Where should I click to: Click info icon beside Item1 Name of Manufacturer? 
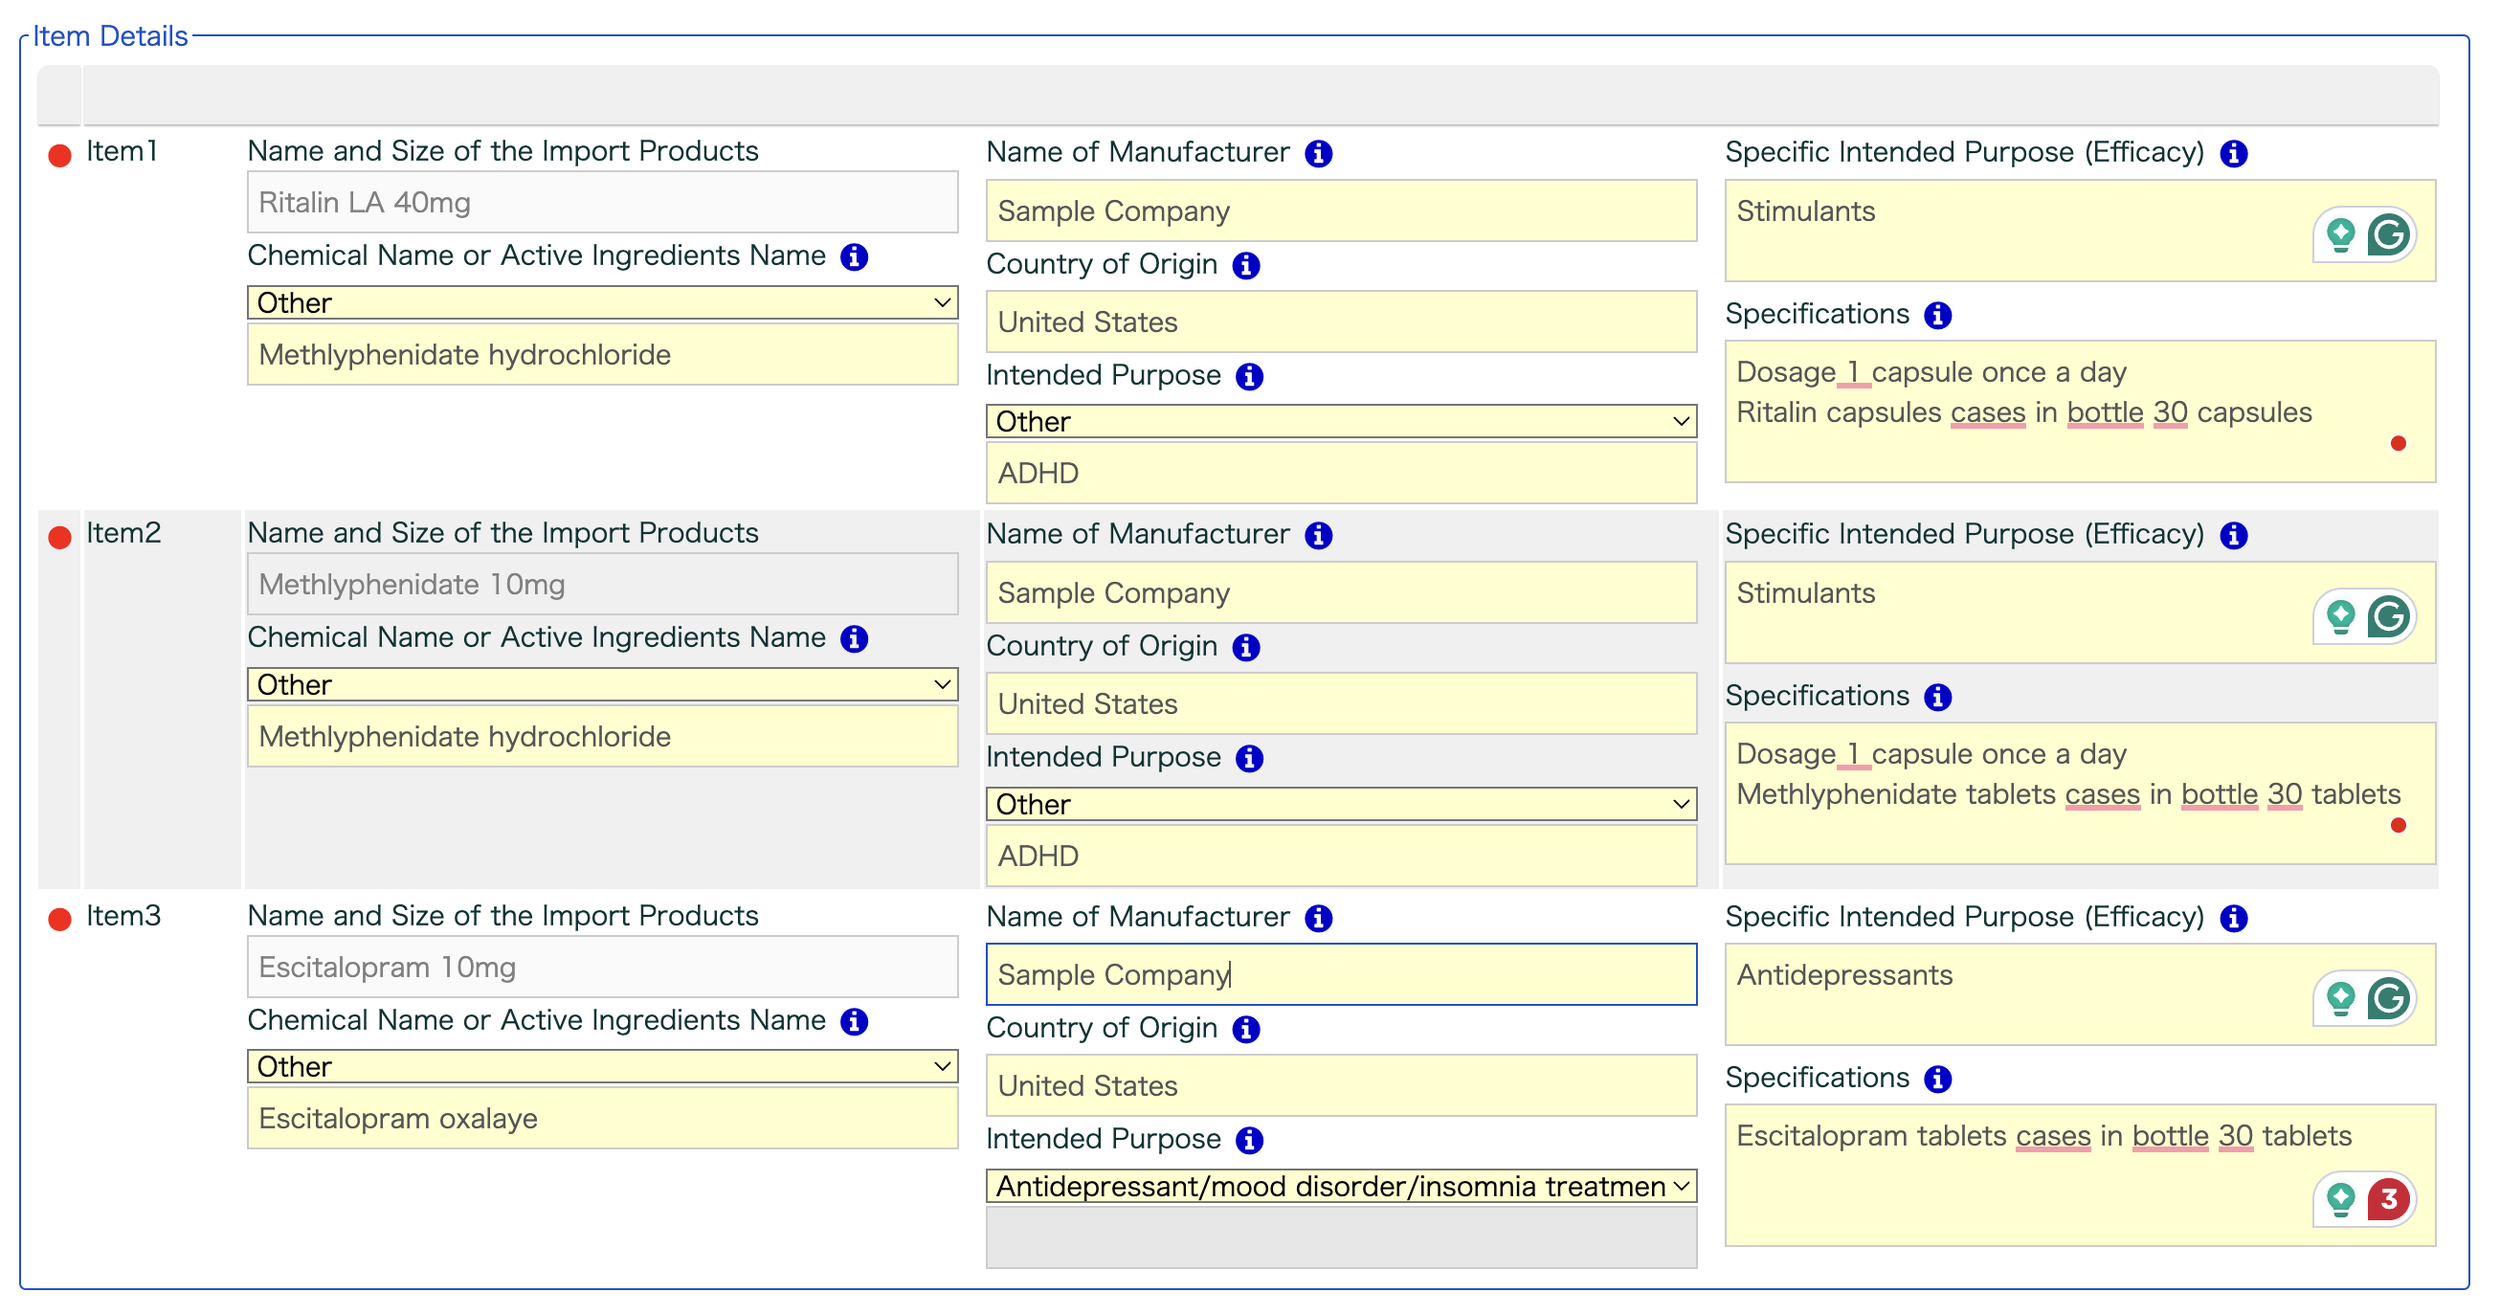[x=1318, y=153]
